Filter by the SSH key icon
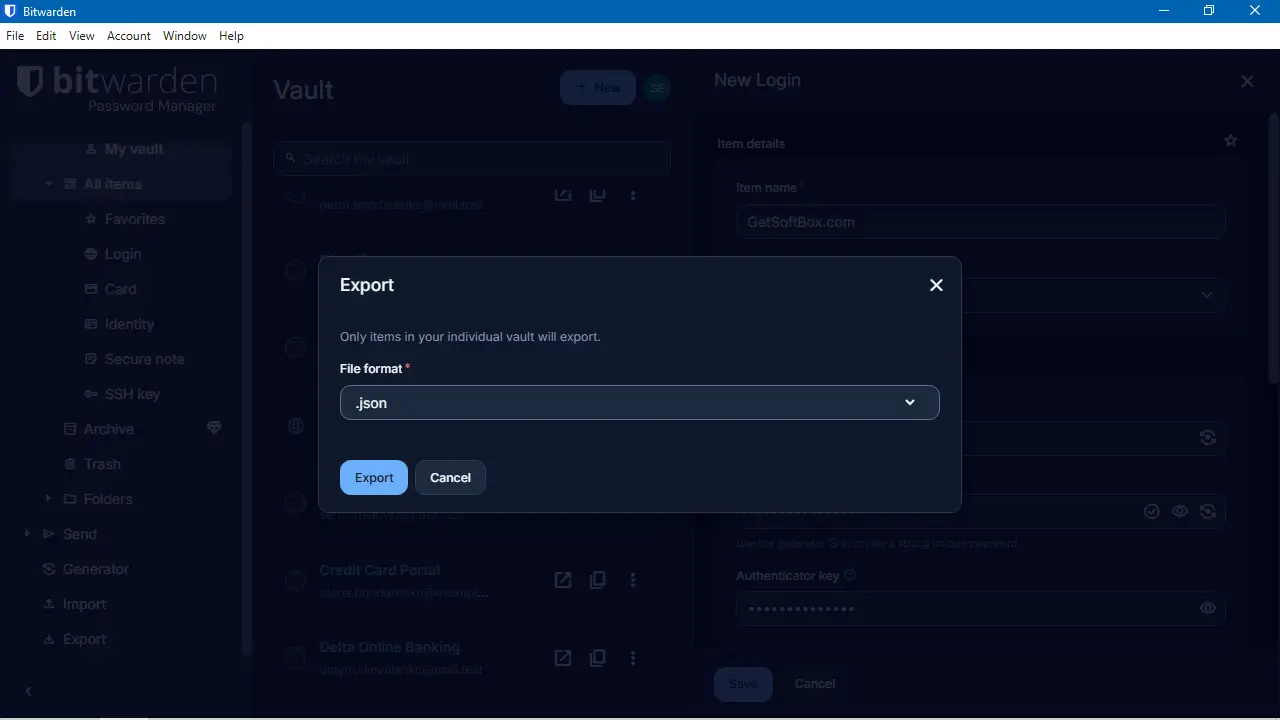 pyautogui.click(x=92, y=394)
